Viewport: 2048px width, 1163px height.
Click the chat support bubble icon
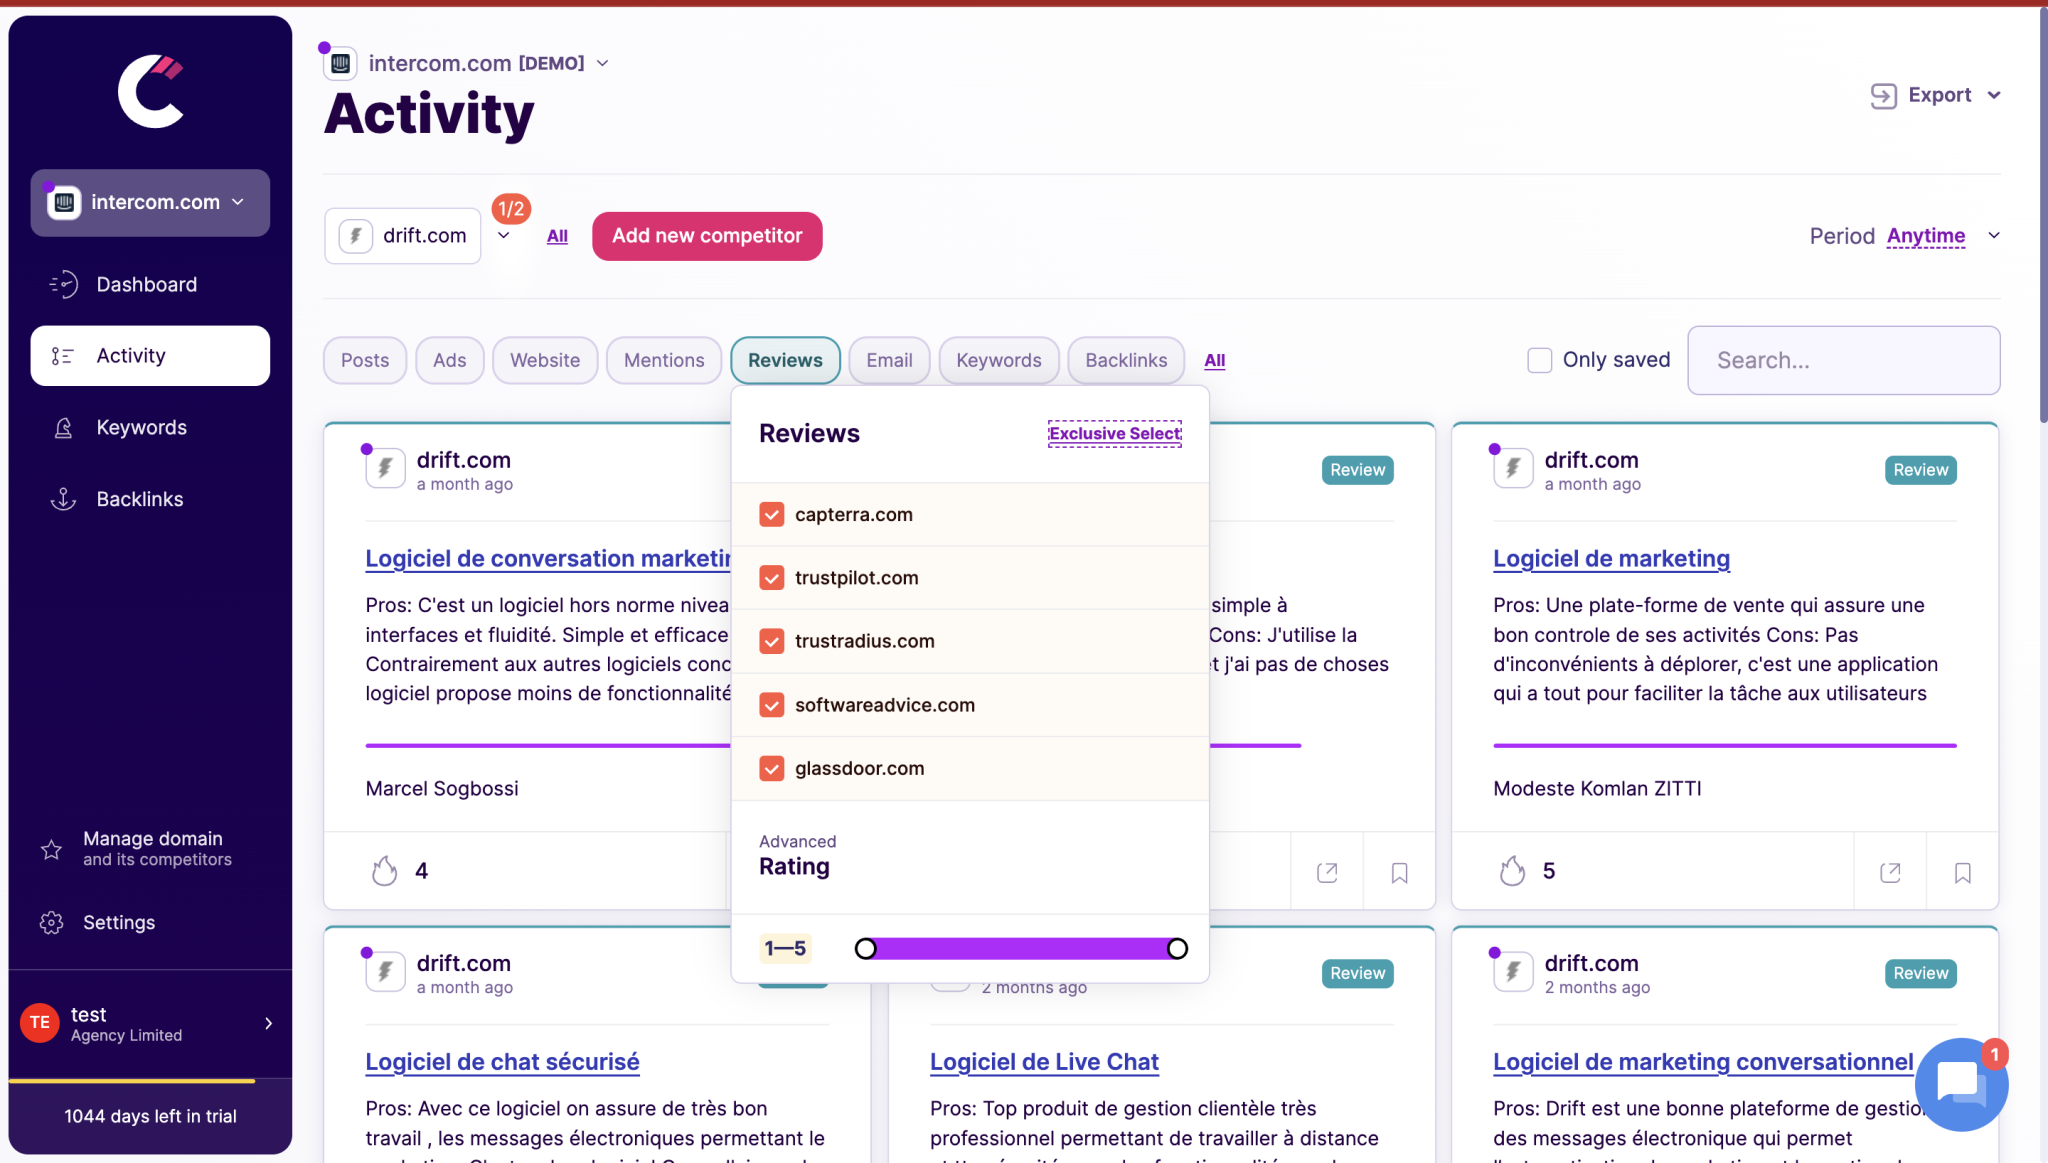pyautogui.click(x=1959, y=1084)
